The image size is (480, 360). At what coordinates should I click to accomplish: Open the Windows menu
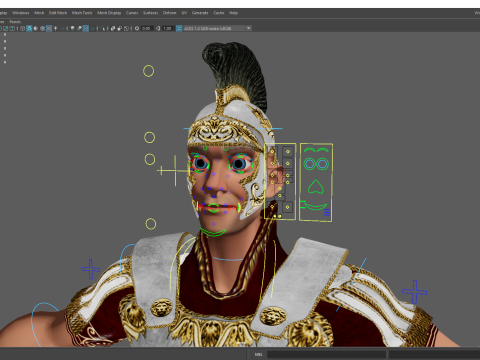20,13
